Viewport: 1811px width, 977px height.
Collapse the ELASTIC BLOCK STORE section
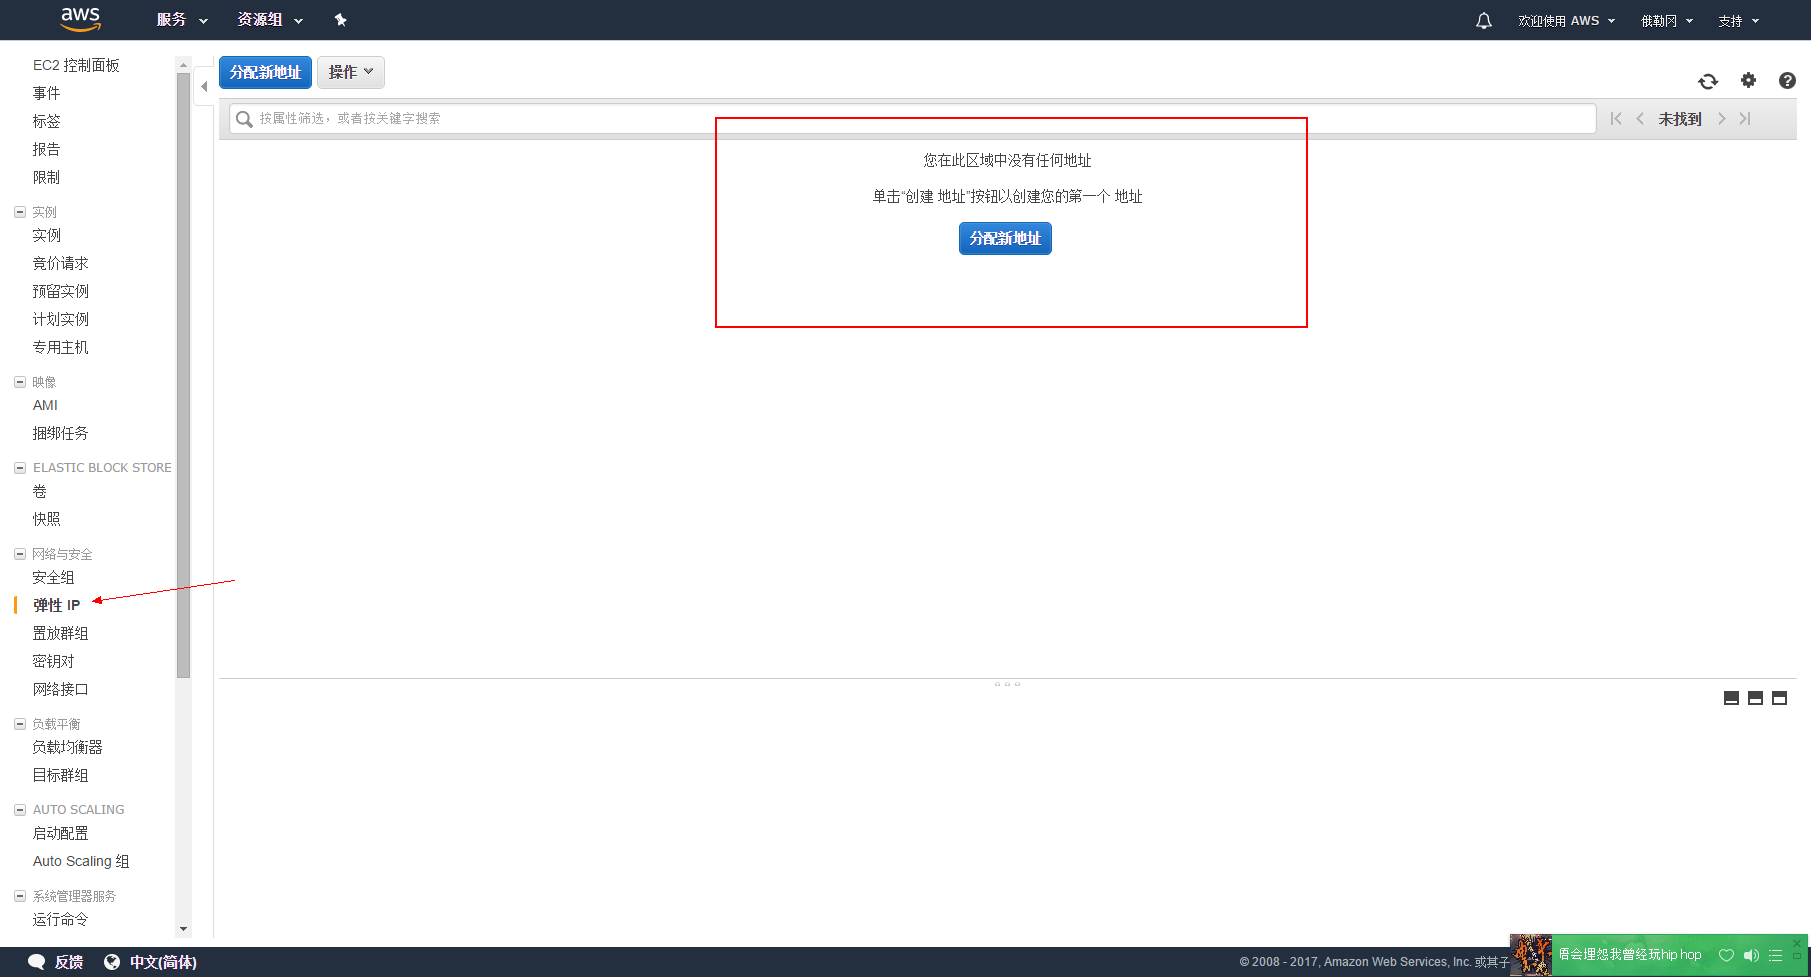(x=20, y=468)
